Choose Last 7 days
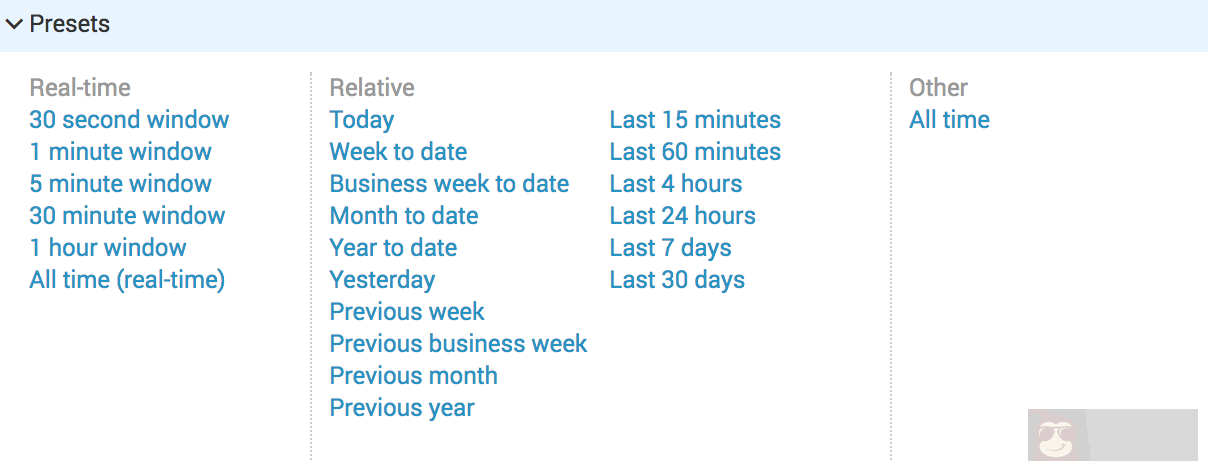This screenshot has height=466, width=1208. 670,248
